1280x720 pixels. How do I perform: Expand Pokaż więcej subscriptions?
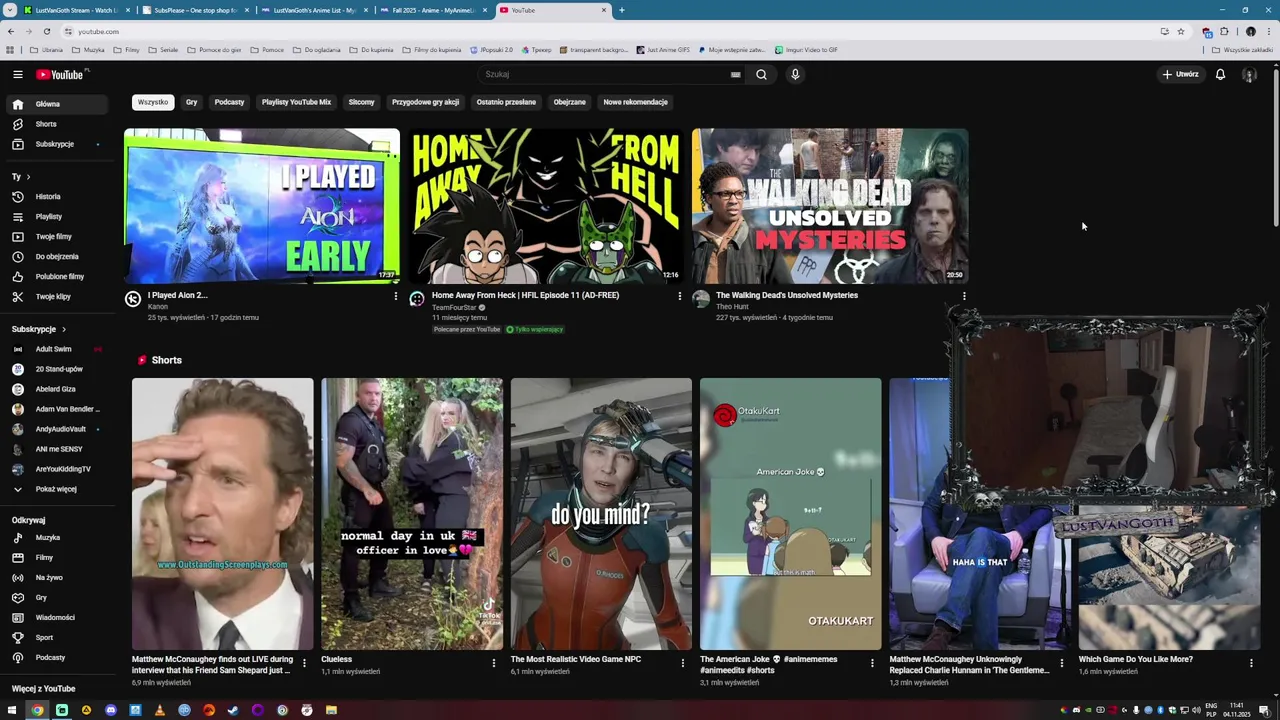click(56, 489)
